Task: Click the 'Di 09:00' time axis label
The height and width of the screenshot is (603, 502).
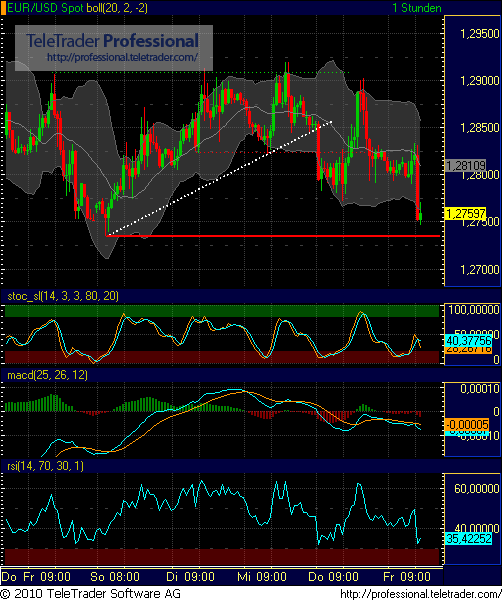Action: click(190, 577)
